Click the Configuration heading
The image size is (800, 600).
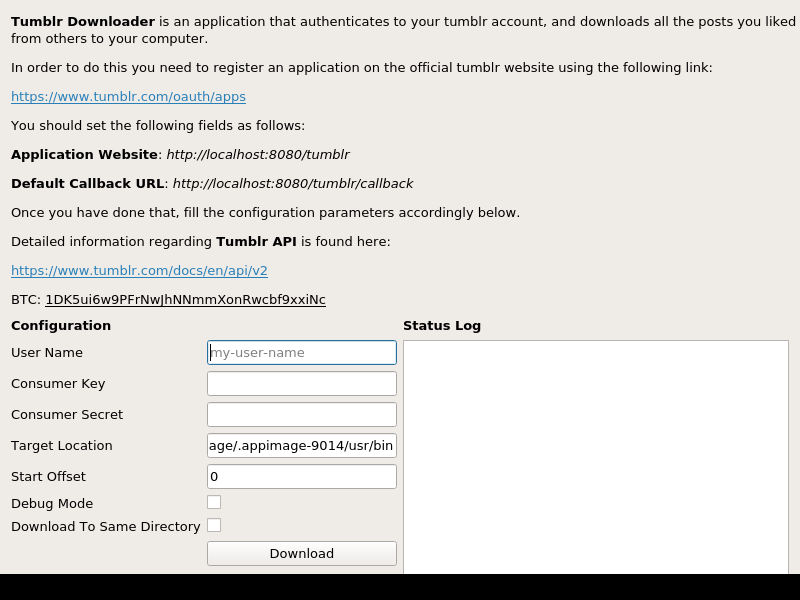click(x=61, y=326)
